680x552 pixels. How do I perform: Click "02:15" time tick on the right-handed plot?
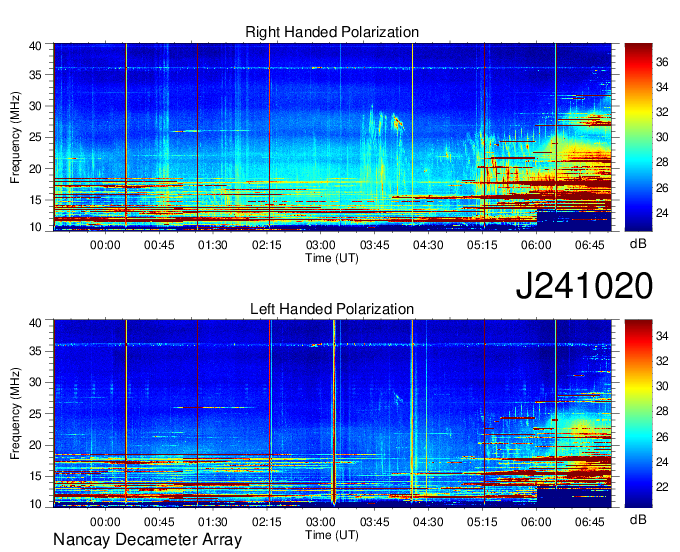pos(267,245)
